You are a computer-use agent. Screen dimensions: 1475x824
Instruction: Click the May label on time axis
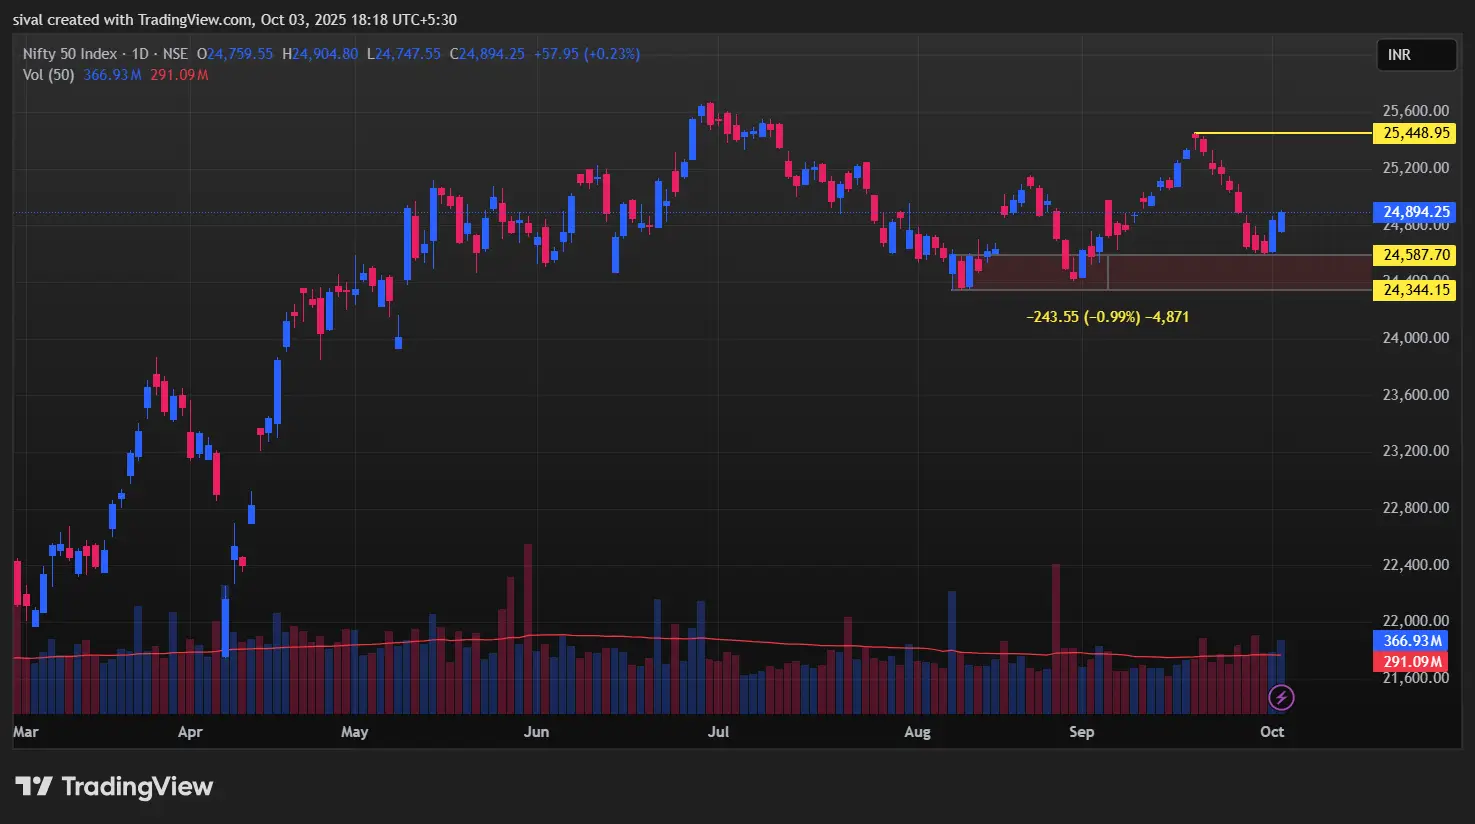click(x=355, y=732)
